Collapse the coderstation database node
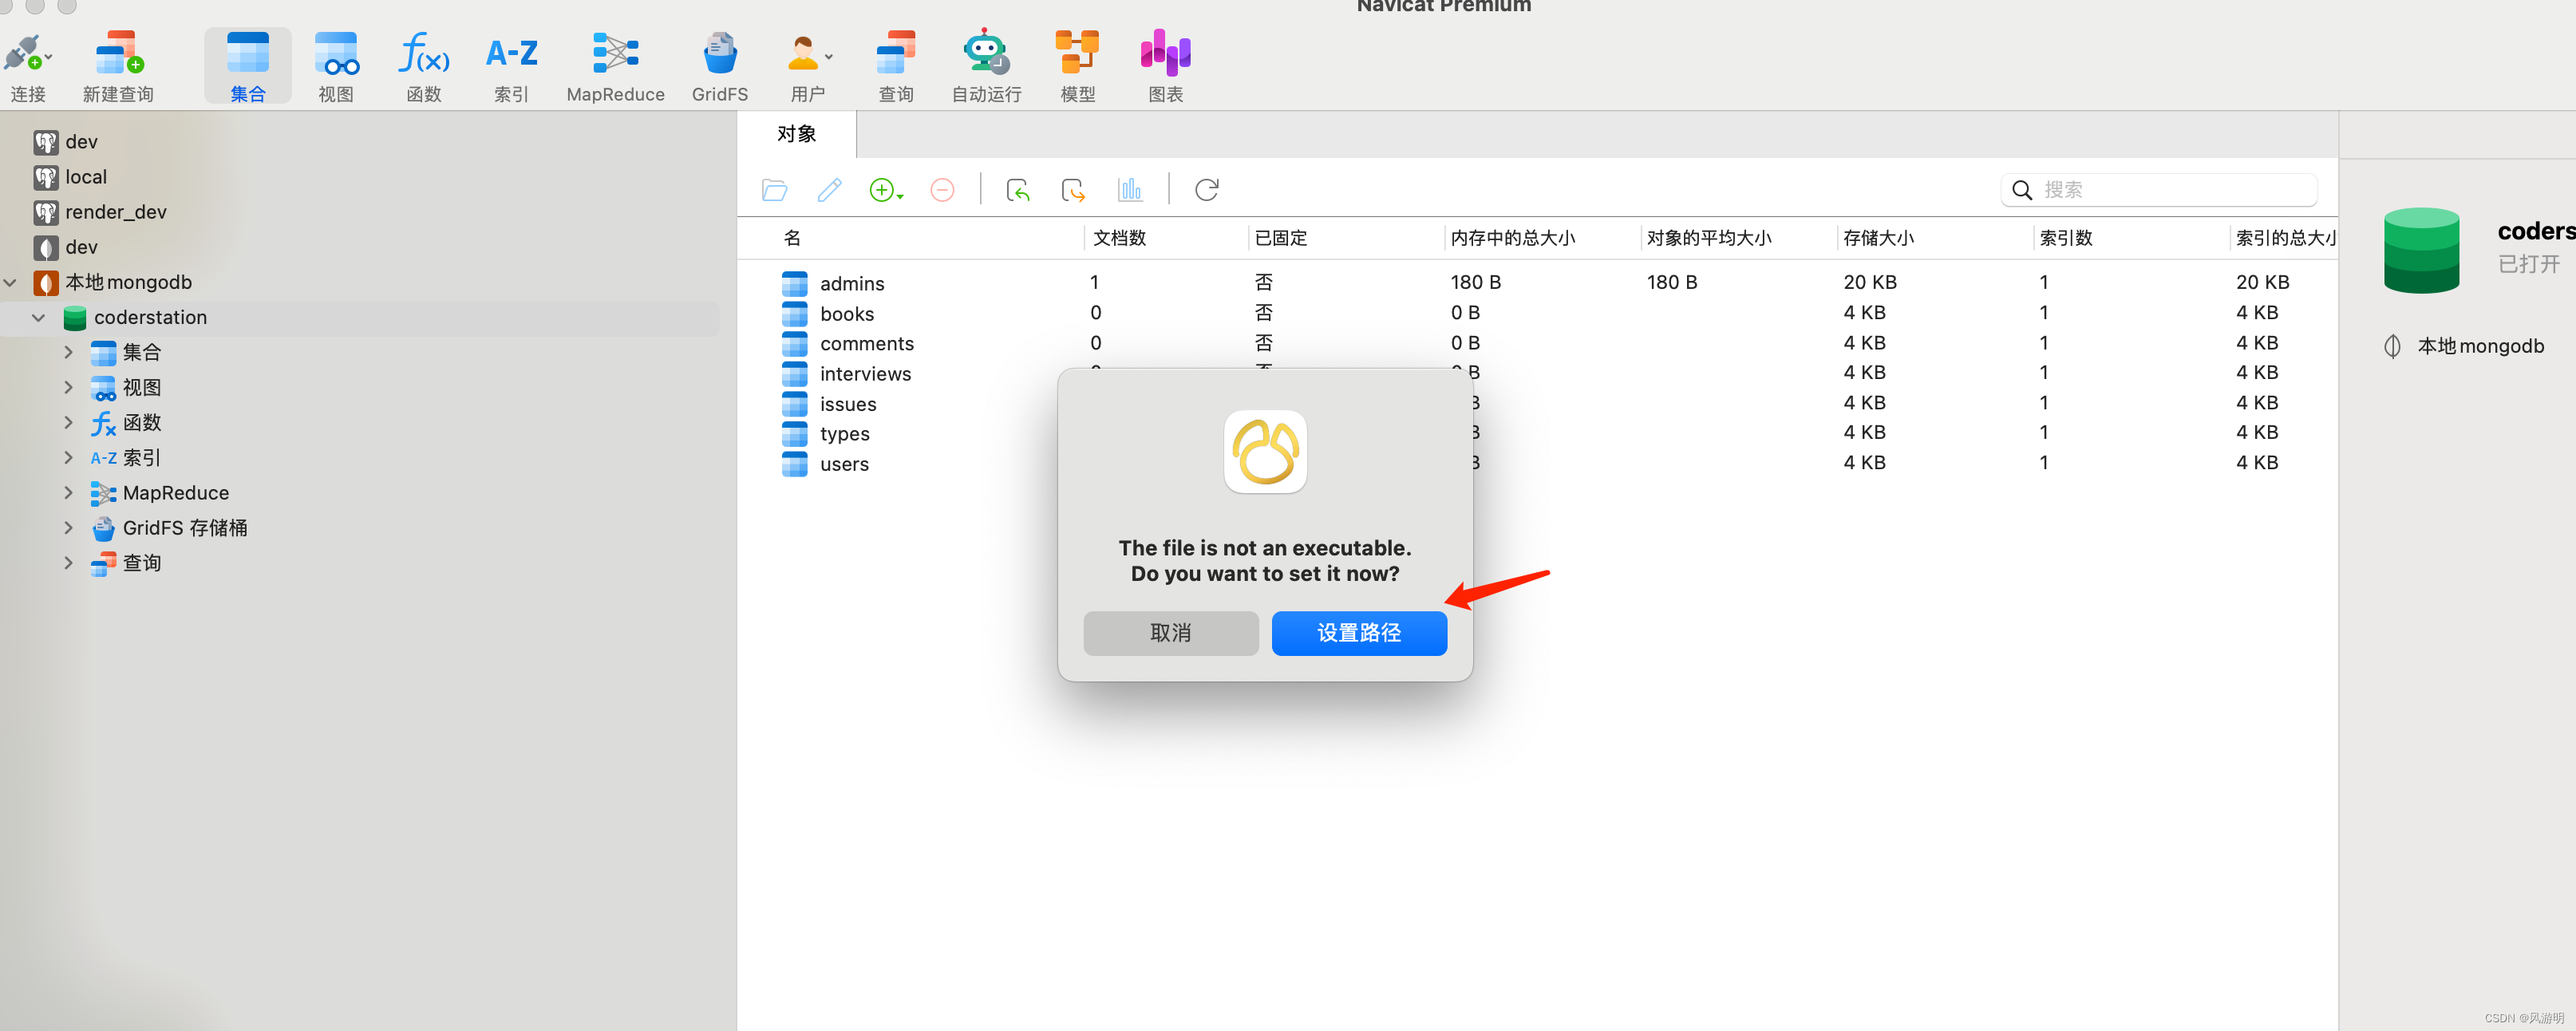 coord(39,317)
